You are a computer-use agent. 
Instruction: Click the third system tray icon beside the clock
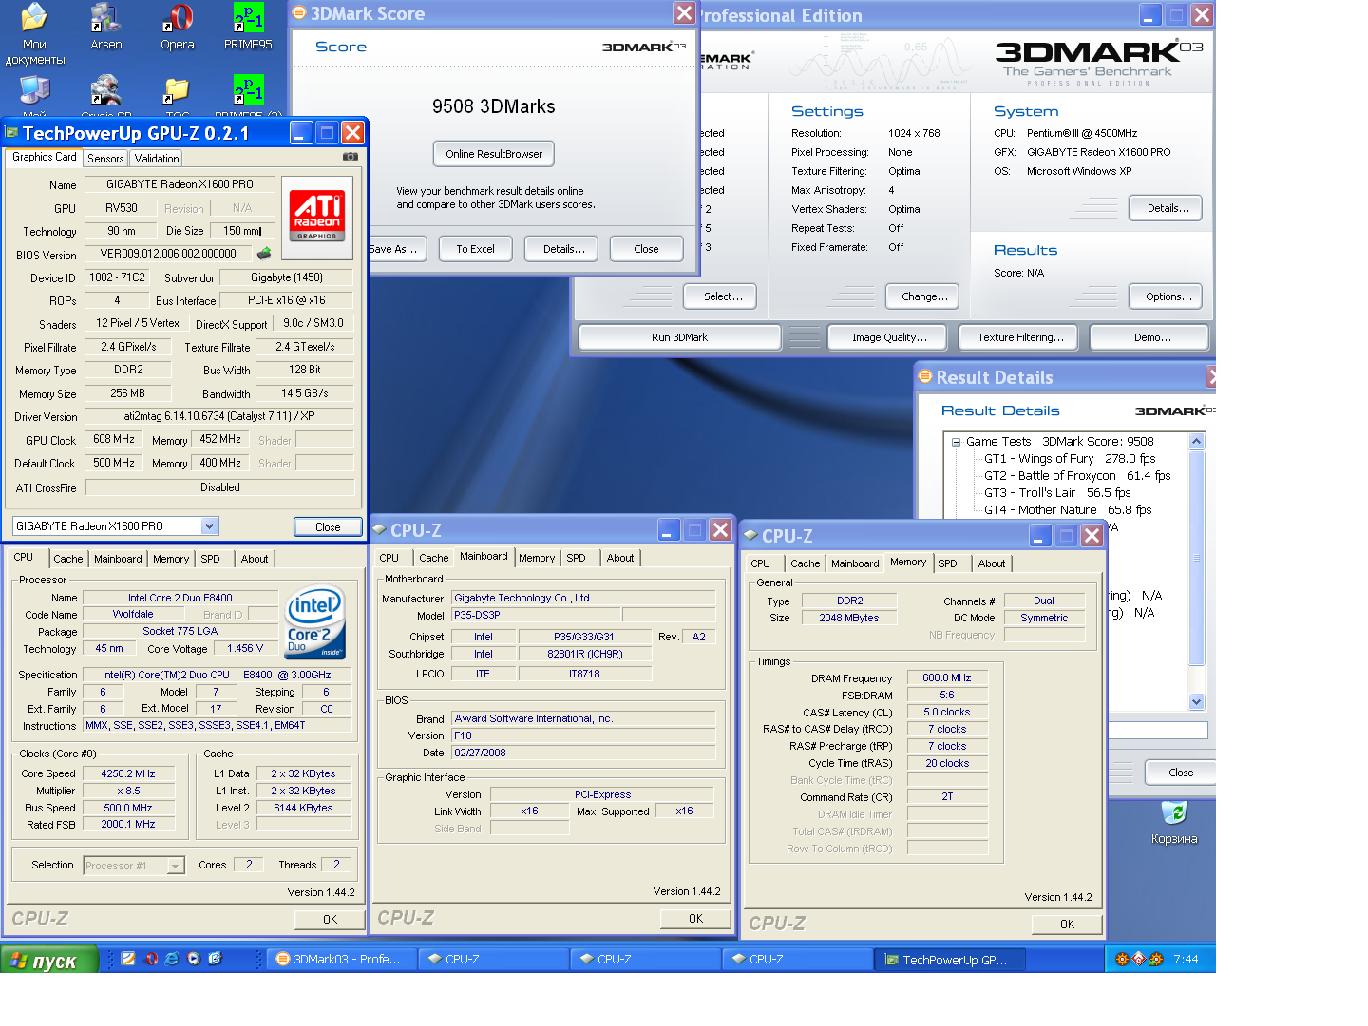(1157, 959)
